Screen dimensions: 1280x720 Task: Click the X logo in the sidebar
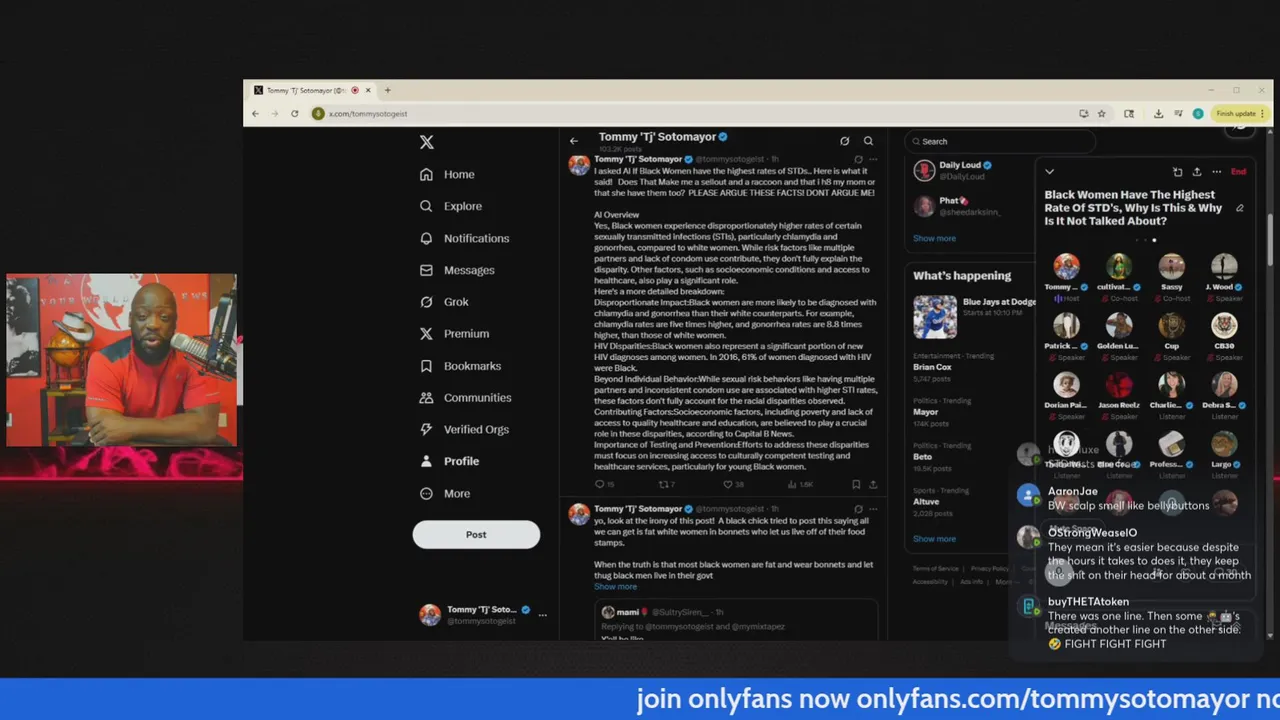point(427,142)
